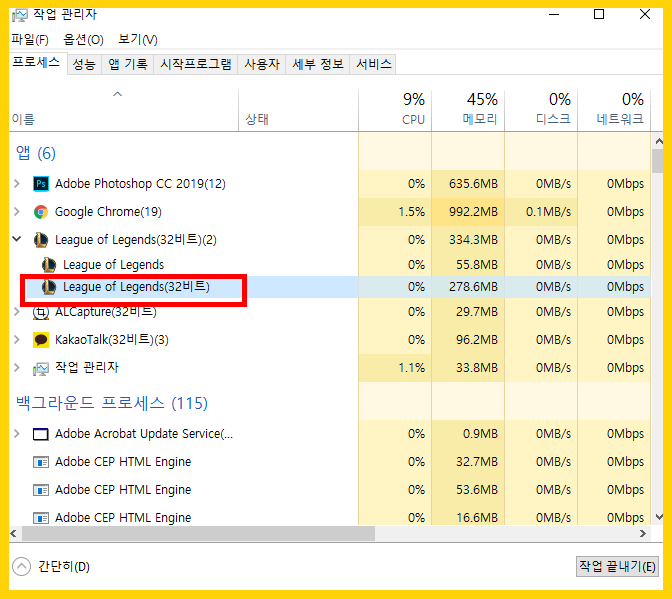Click the sort arrow above 이름 column

point(117,94)
